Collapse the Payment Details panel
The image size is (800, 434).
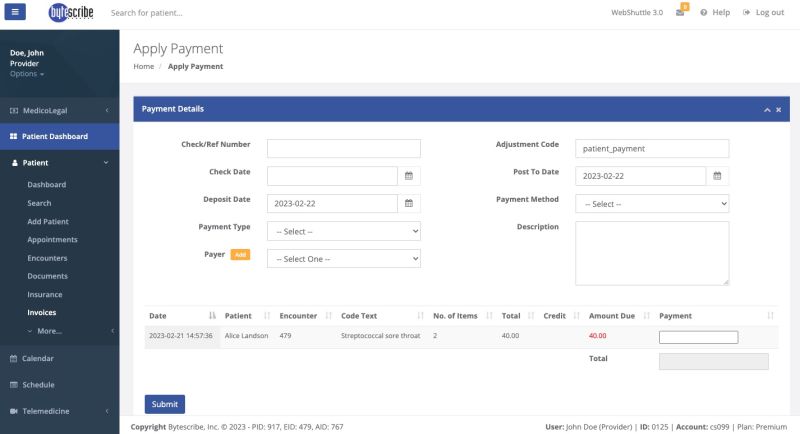click(x=766, y=109)
